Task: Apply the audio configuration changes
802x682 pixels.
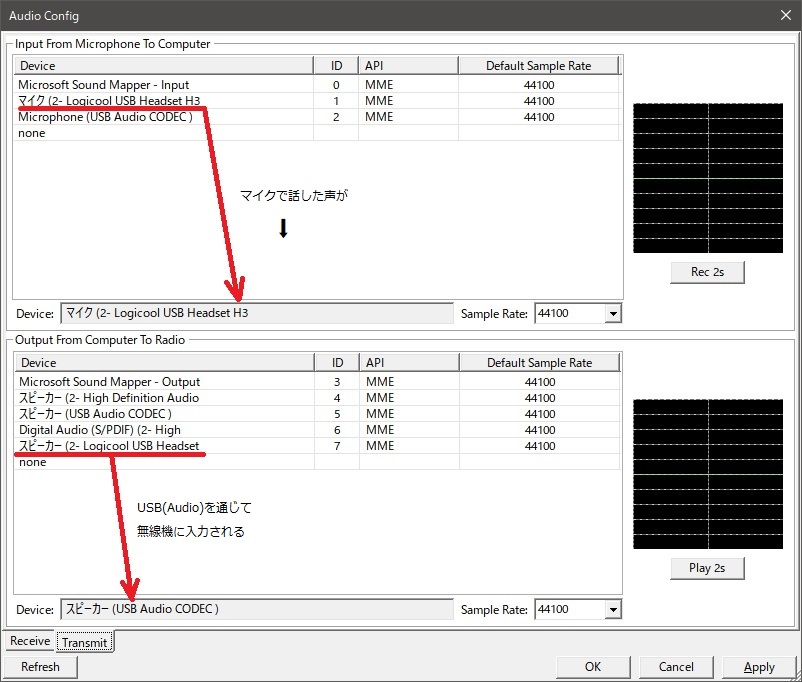Action: click(x=759, y=667)
